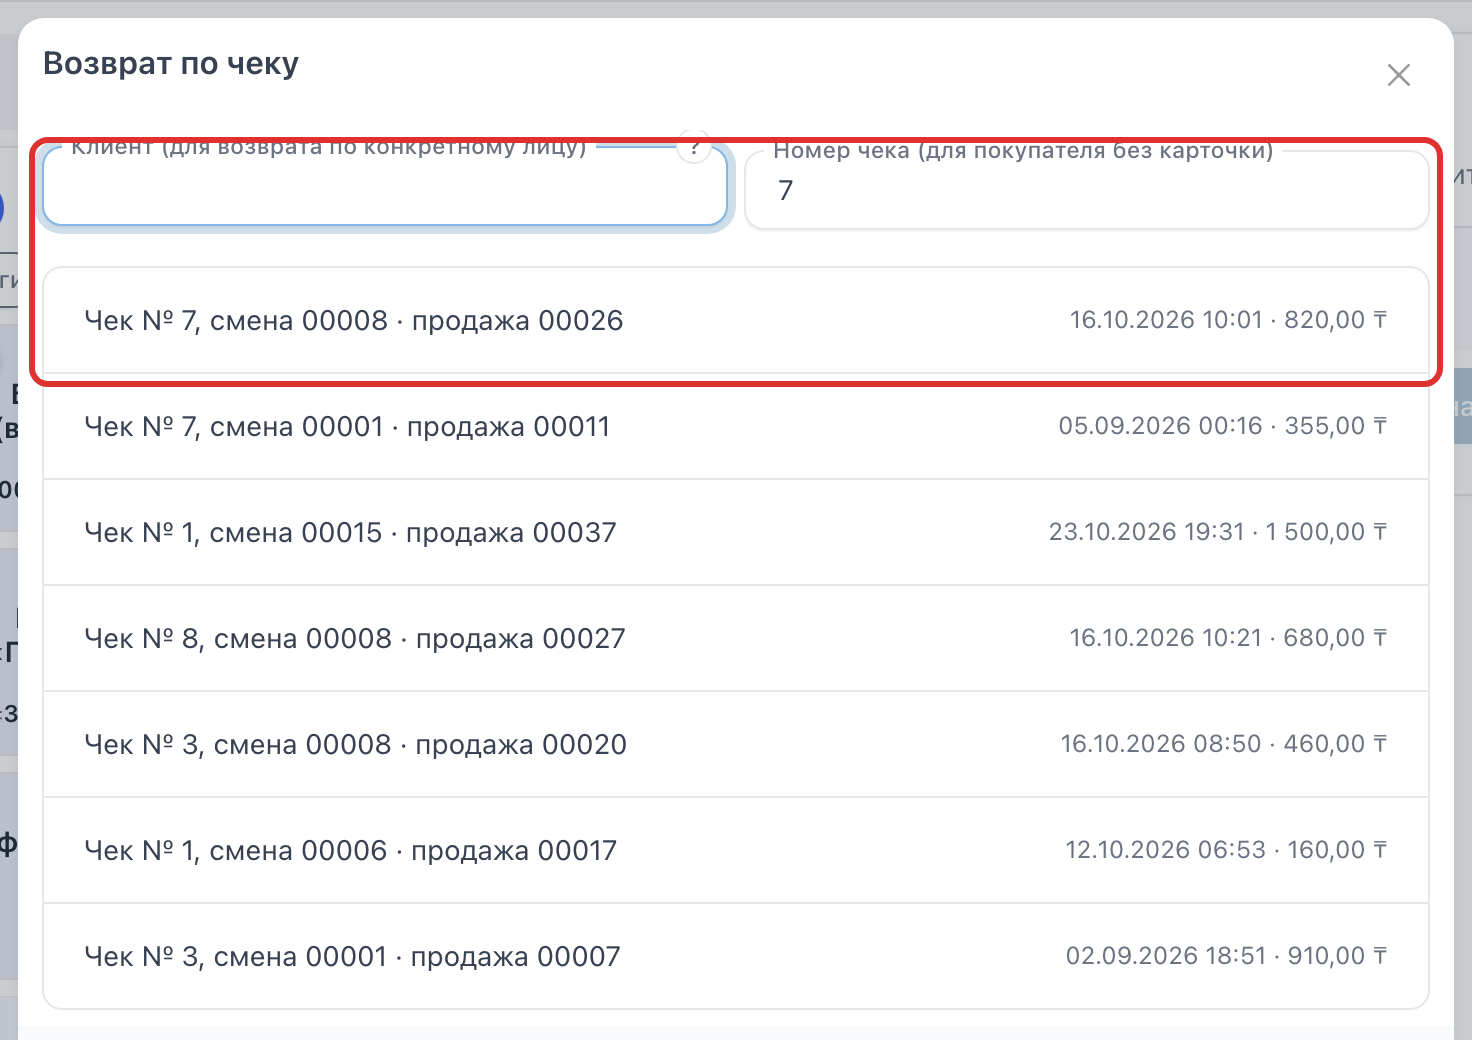Image resolution: width=1472 pixels, height=1040 pixels.
Task: Select receipt № 7, смена 00008, продажа 00026
Action: point(736,320)
